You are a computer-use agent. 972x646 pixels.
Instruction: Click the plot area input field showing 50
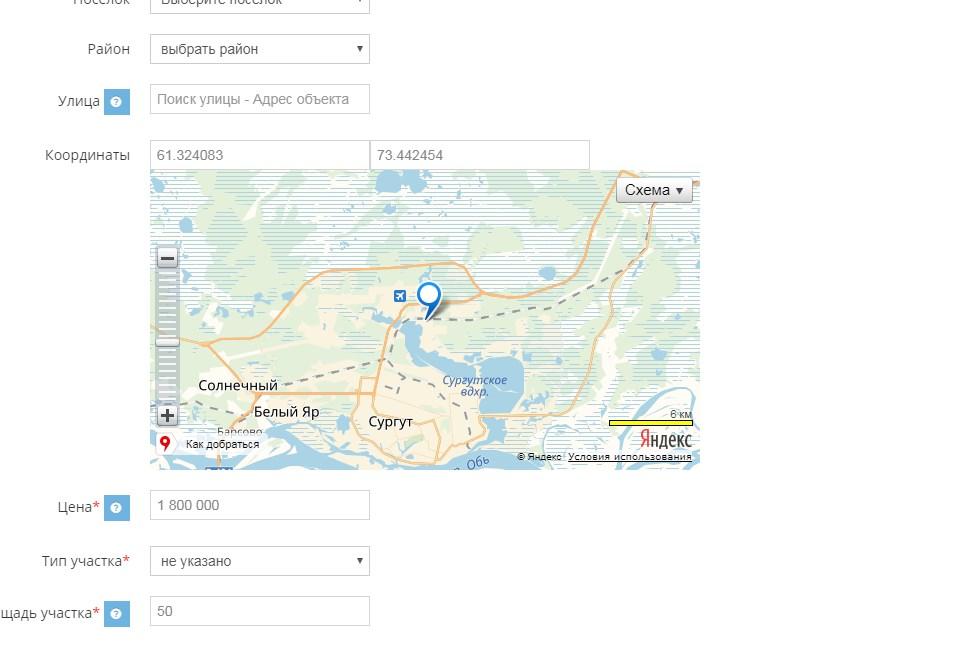[260, 611]
